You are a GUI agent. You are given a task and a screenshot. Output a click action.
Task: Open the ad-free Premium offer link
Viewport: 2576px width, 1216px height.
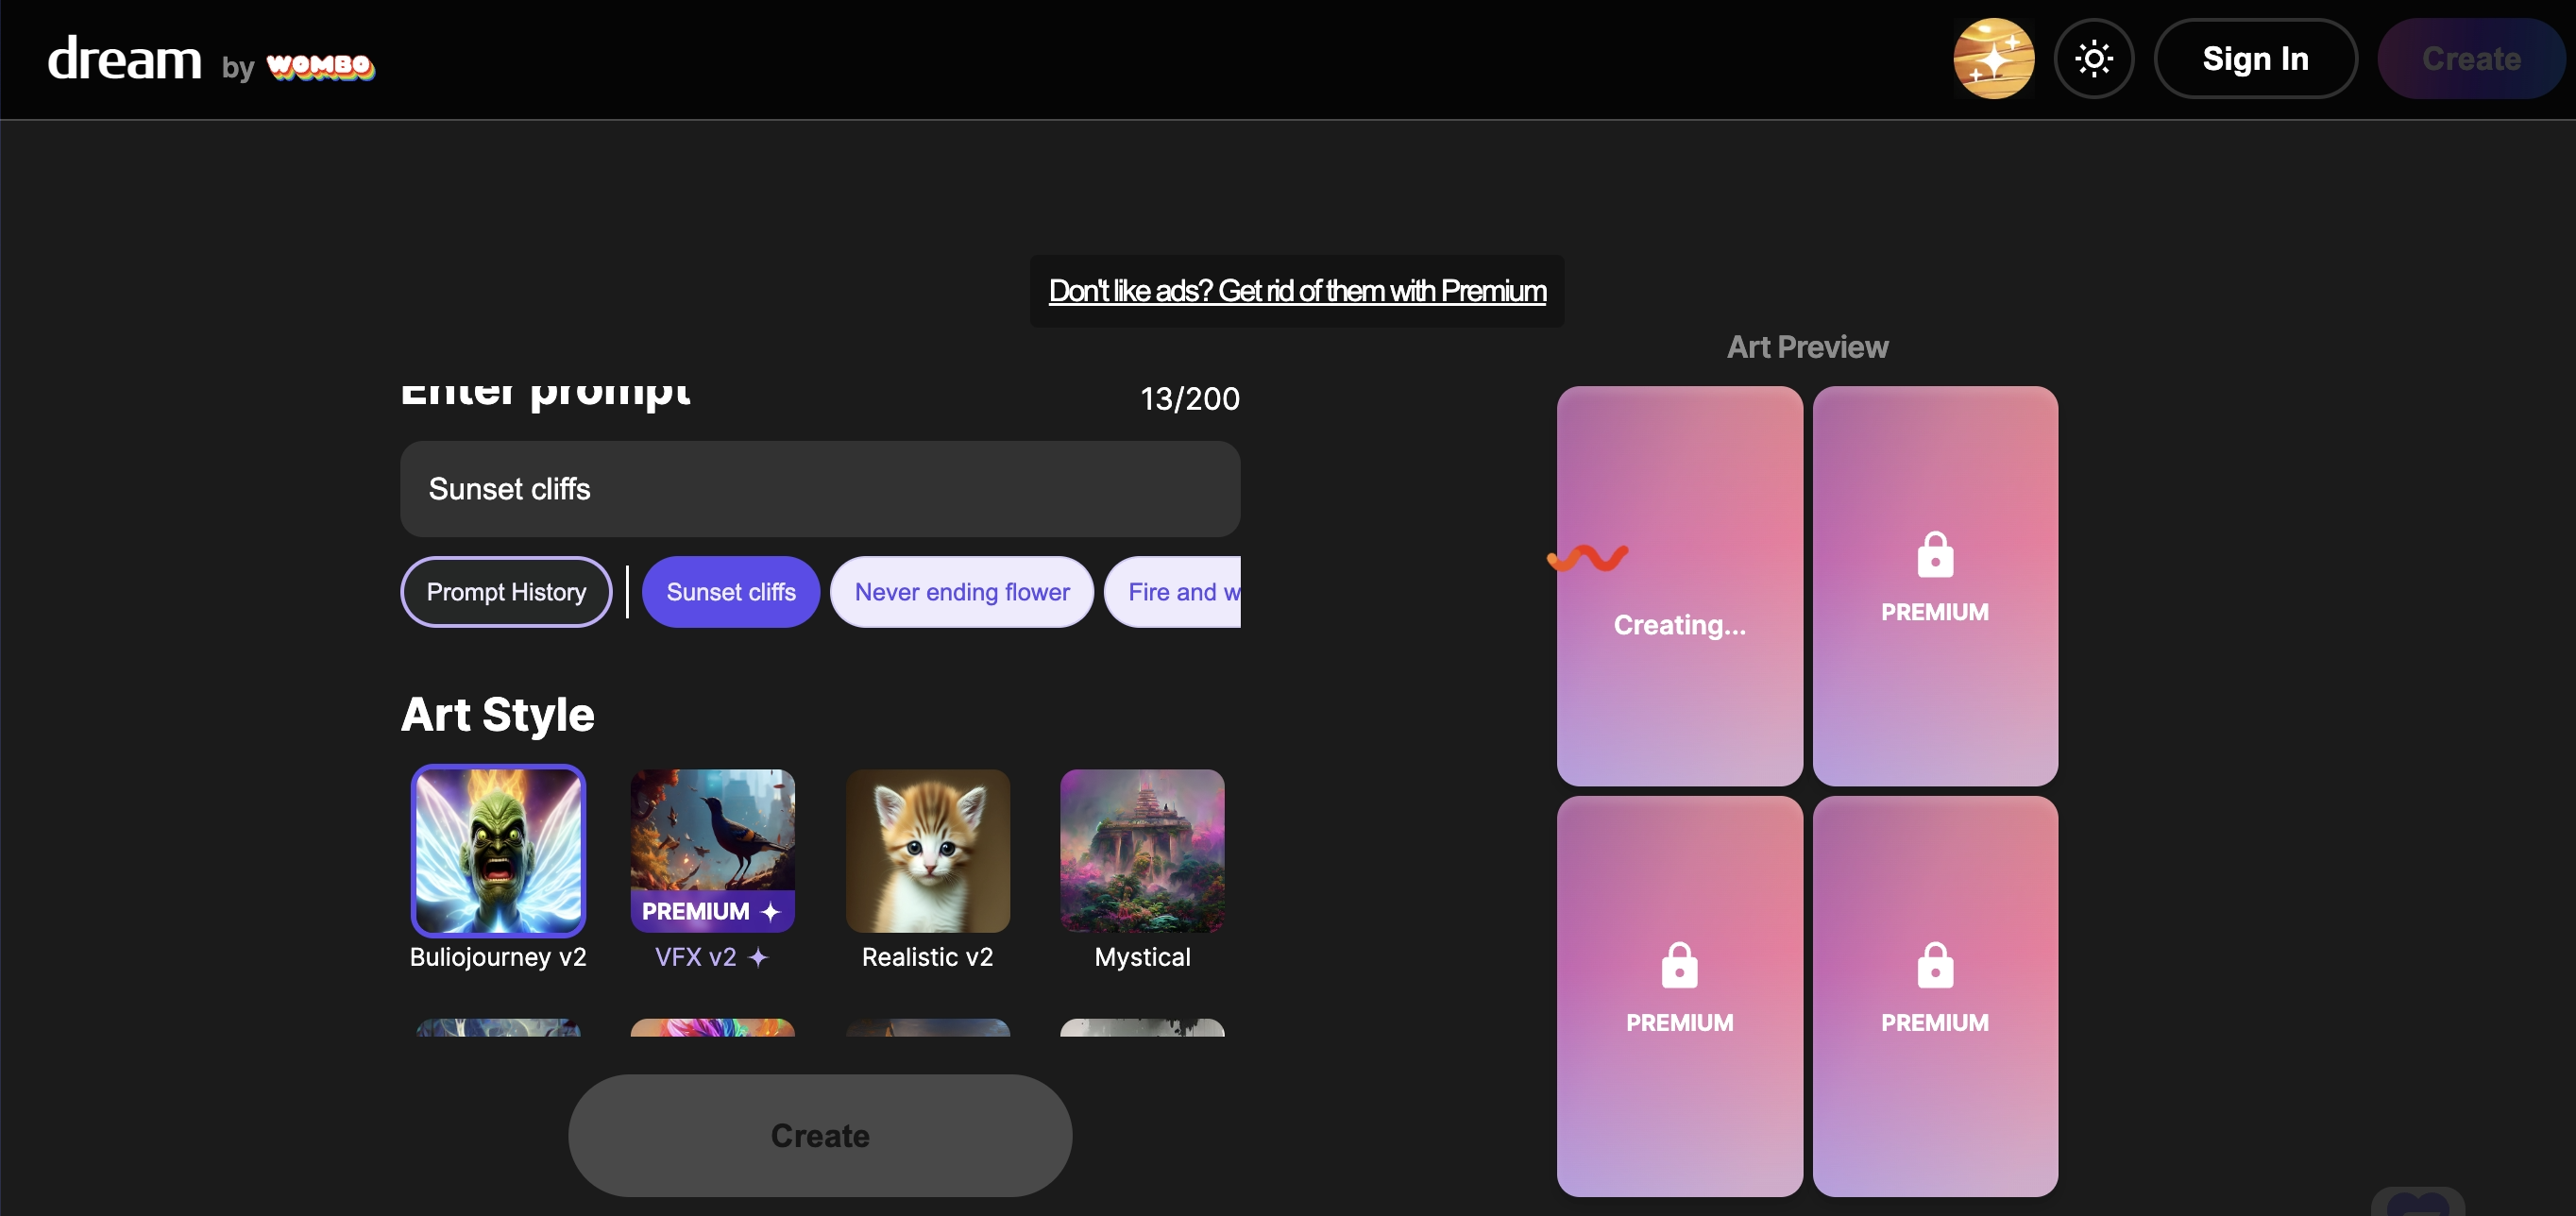pyautogui.click(x=1297, y=291)
